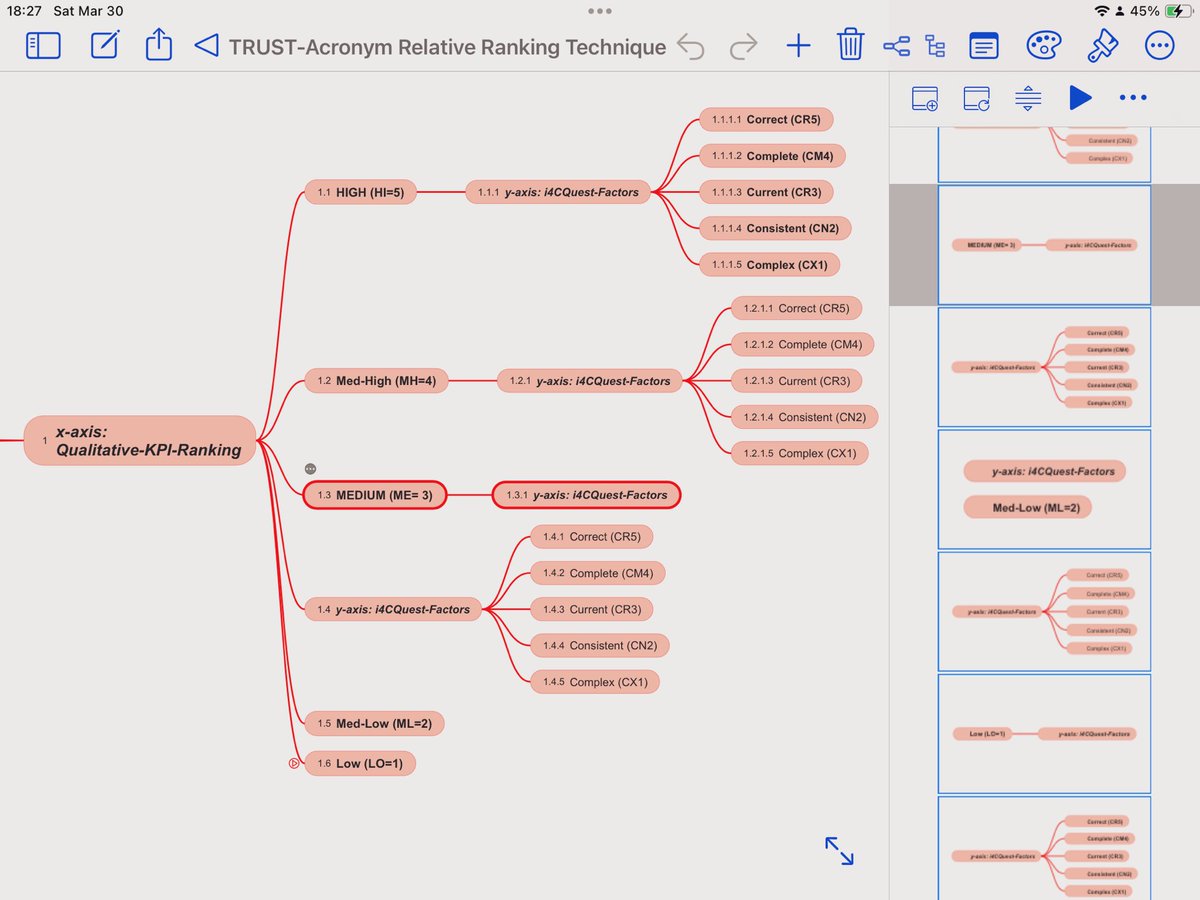This screenshot has height=900, width=1200.
Task: Select node 1.4.5 Complex (CX1)
Action: pyautogui.click(x=595, y=682)
